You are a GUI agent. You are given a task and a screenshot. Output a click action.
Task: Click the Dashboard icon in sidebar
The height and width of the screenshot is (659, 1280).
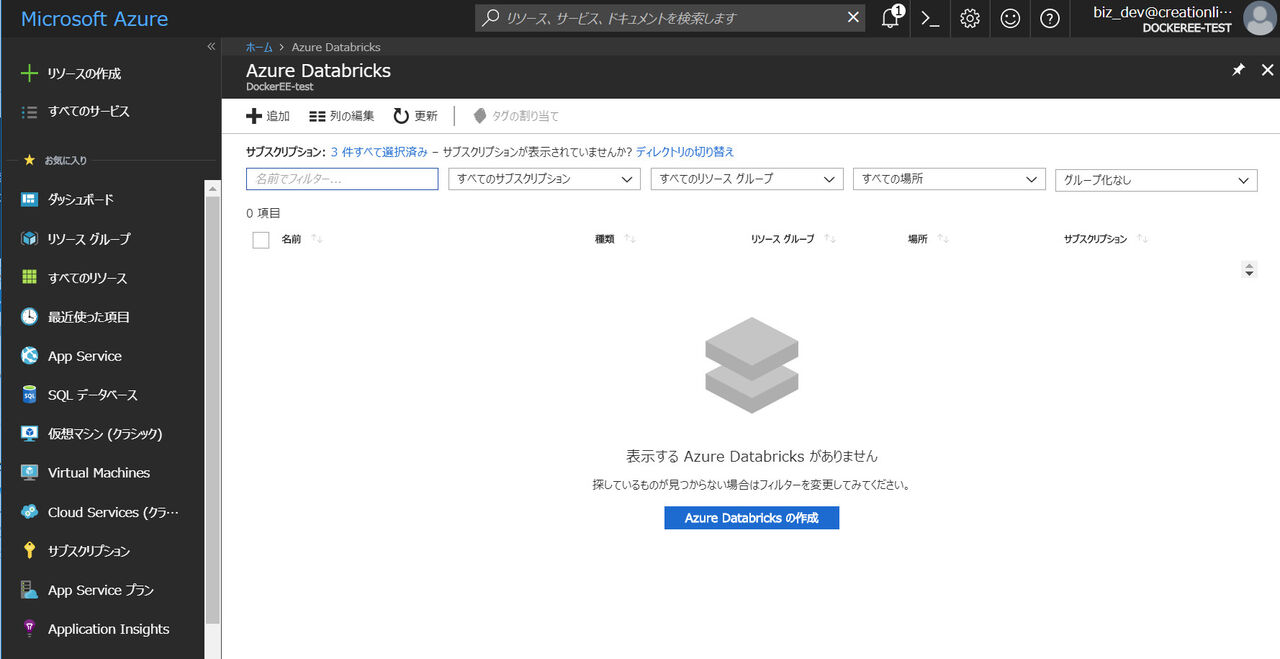tap(29, 200)
